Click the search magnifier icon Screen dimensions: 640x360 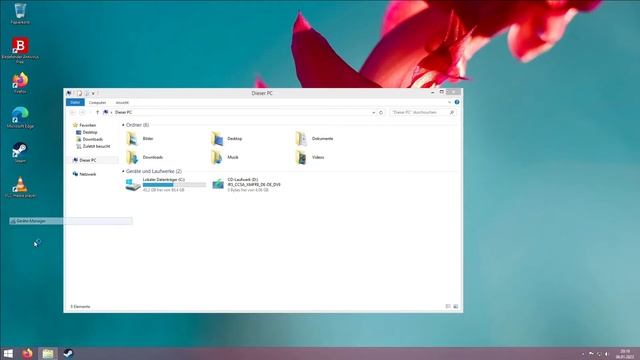[x=451, y=112]
